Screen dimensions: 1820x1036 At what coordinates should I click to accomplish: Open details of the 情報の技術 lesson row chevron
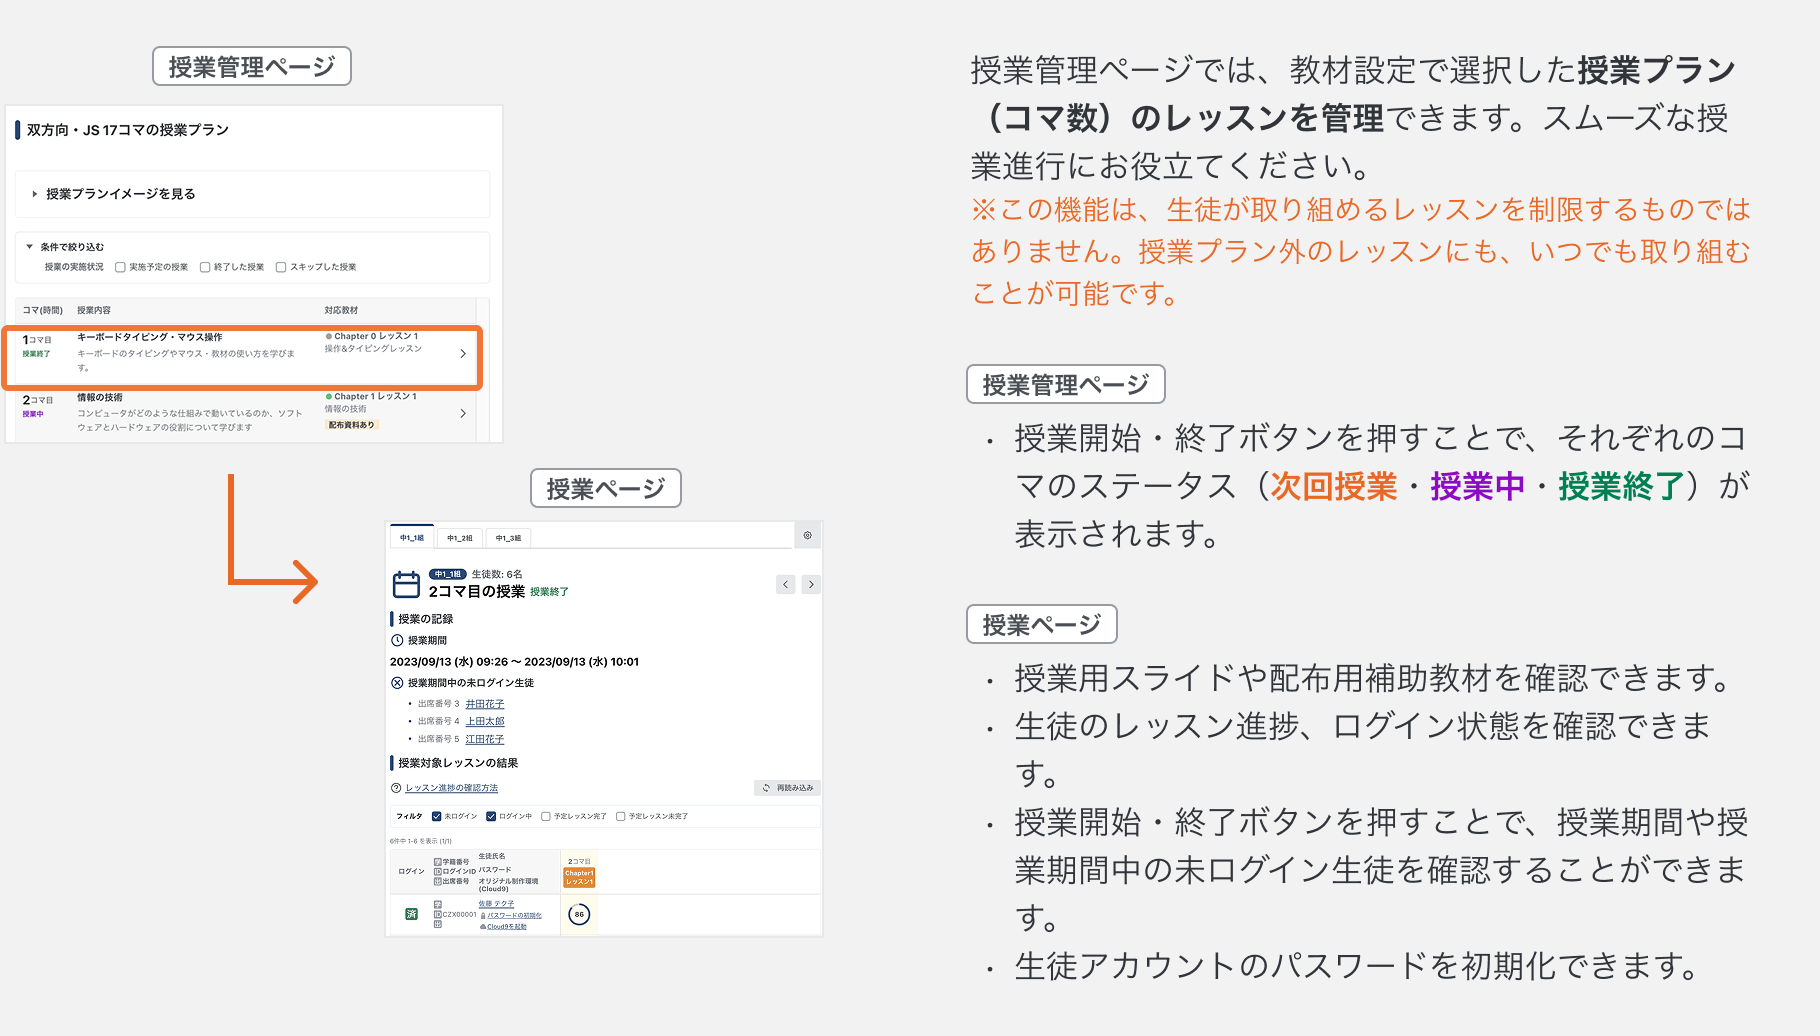point(464,412)
